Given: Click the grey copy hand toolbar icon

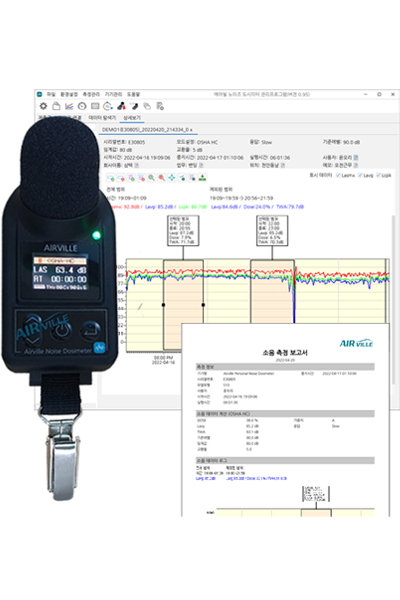Looking at the screenshot, I should 147,106.
